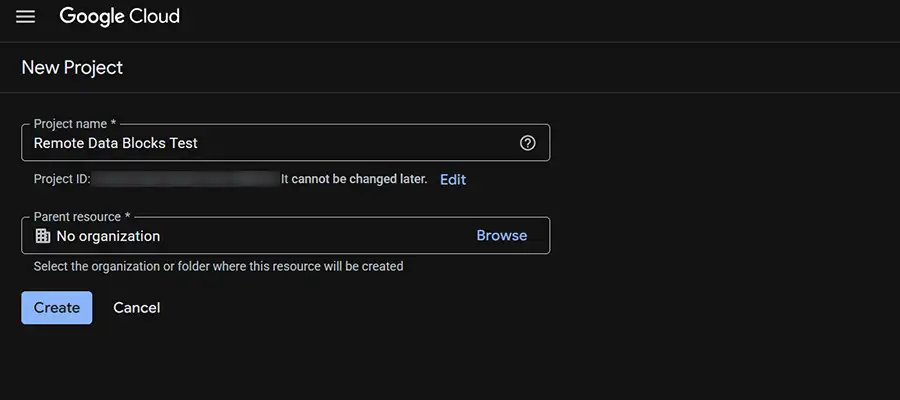The image size is (900, 400).
Task: Click the "Parent resource *" field label
Action: click(x=82, y=217)
